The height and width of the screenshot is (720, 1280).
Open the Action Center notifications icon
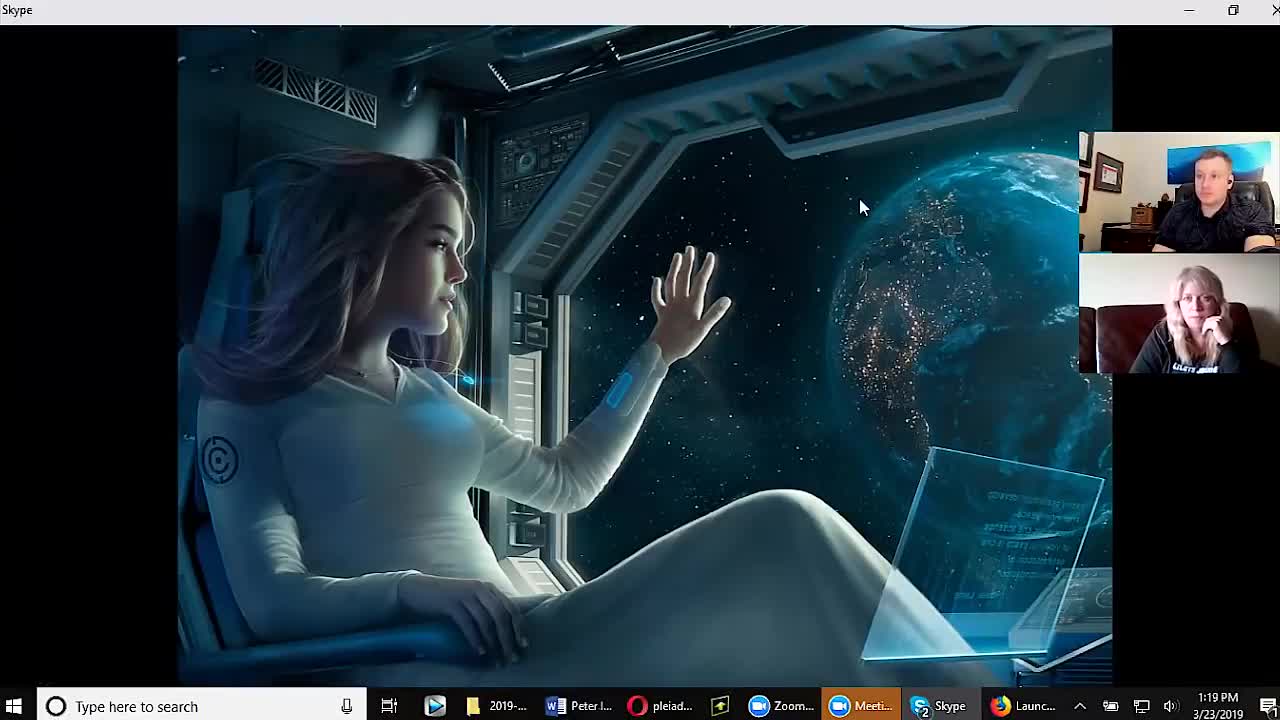1267,706
